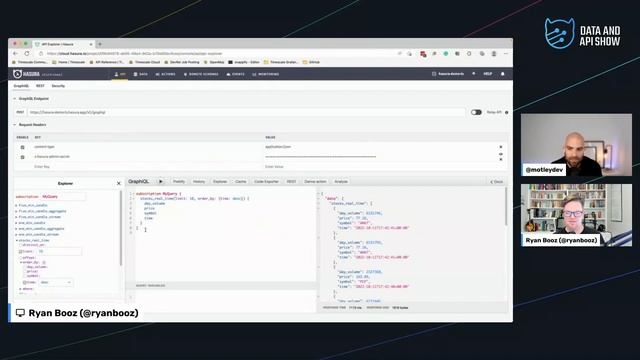Click the heart icon in the Hasura header
This screenshot has width=640, height=360.
(x=473, y=74)
